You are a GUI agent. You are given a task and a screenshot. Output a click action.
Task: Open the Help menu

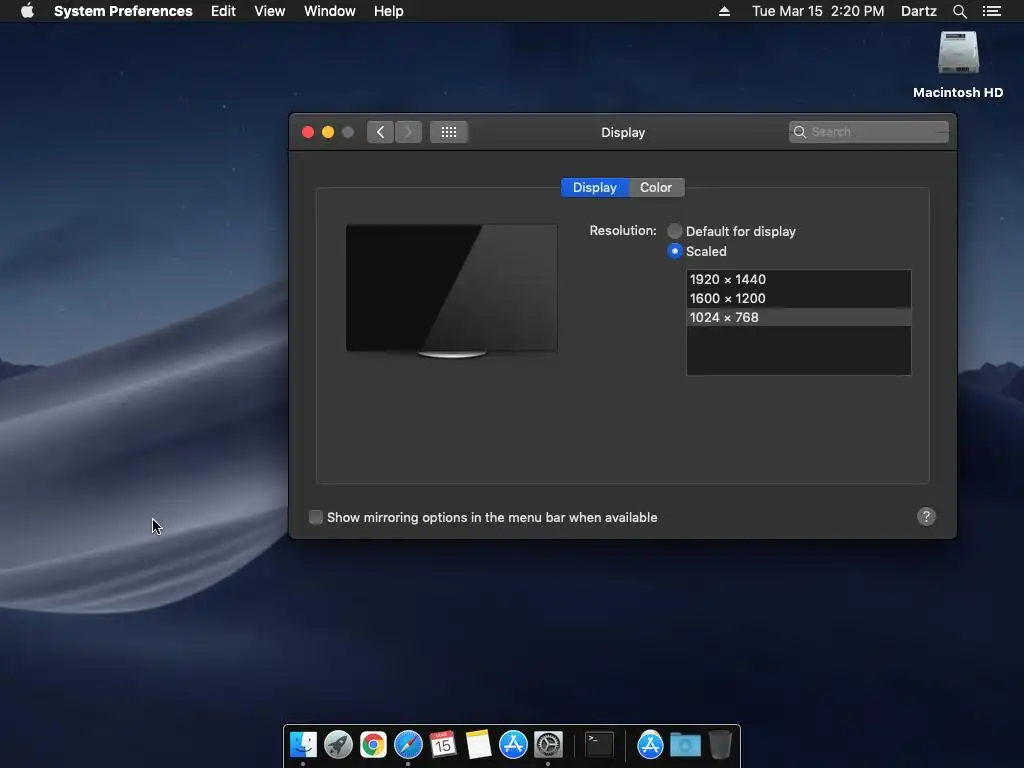[x=389, y=11]
